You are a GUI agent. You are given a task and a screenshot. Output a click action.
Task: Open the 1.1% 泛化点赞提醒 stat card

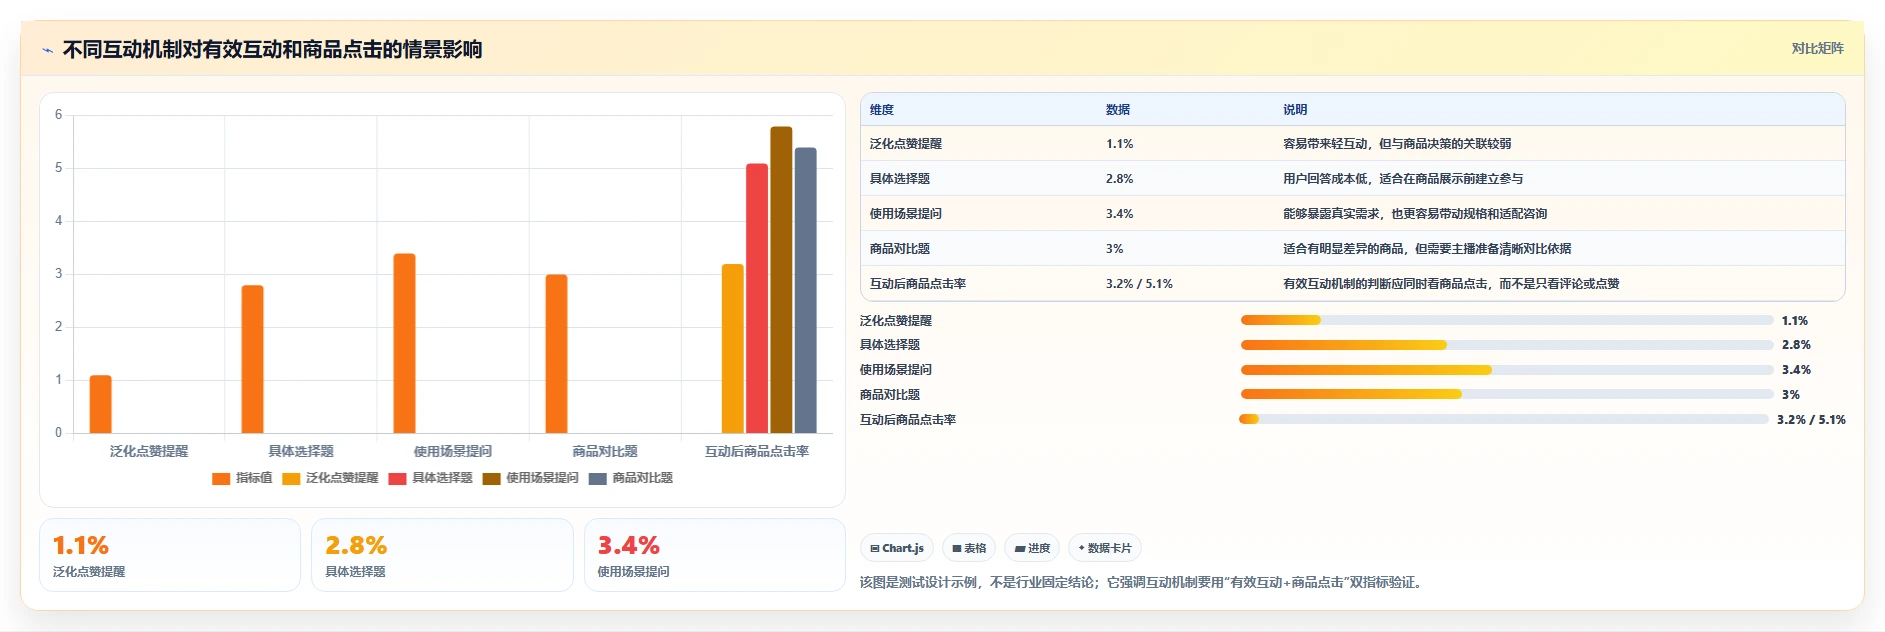(x=170, y=555)
